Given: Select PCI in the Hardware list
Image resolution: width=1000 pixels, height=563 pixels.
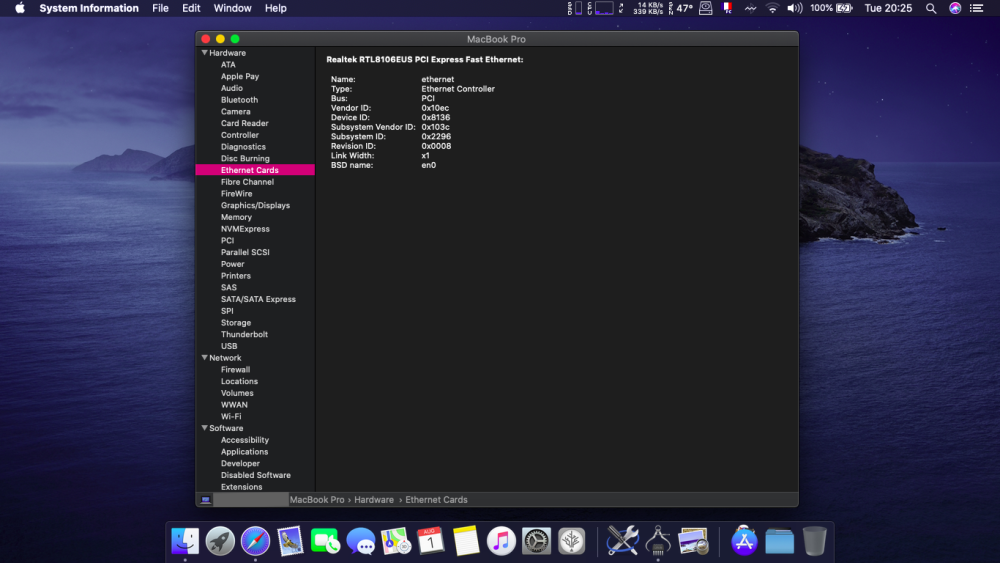Looking at the screenshot, I should click(227, 241).
